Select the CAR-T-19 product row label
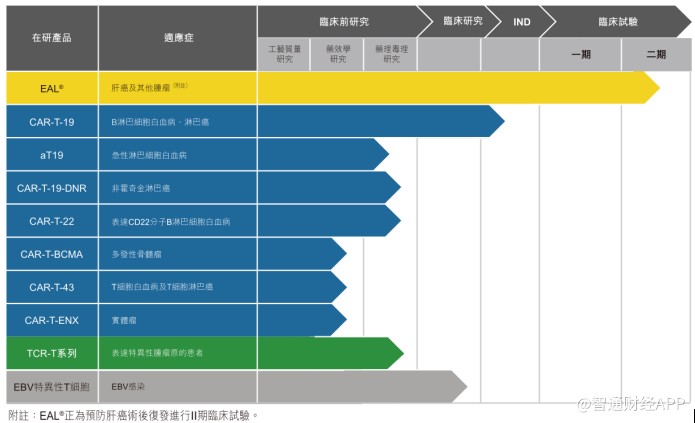This screenshot has width=695, height=423. (52, 121)
